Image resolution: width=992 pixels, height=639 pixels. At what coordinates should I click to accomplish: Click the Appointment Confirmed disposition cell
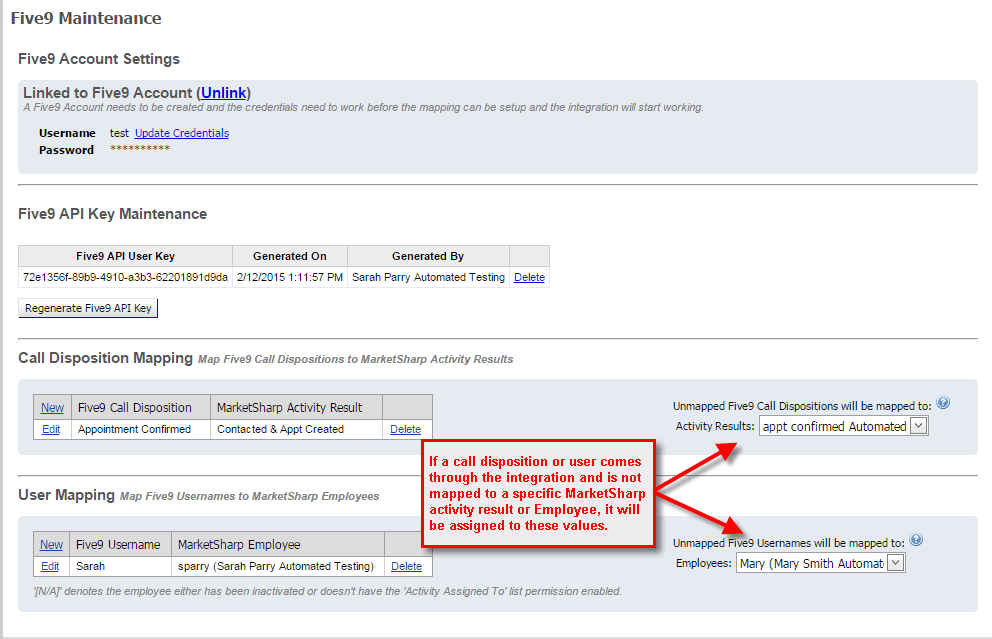pyautogui.click(x=140, y=429)
